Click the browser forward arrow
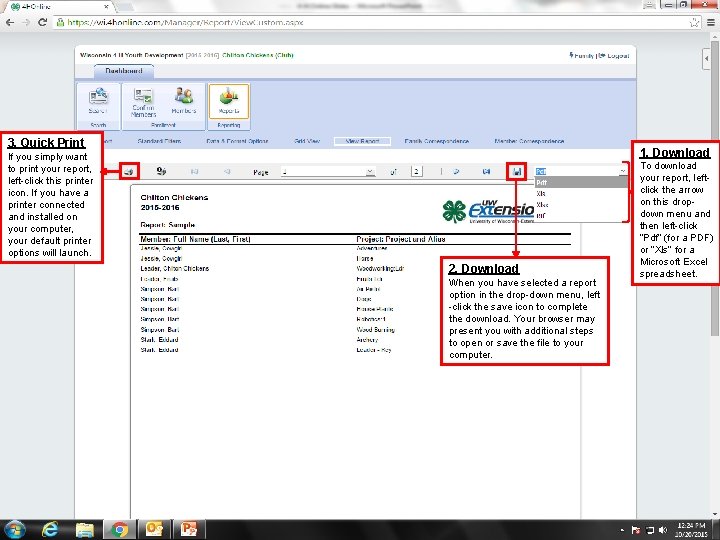Screen dimensions: 720x540 click(x=26, y=22)
